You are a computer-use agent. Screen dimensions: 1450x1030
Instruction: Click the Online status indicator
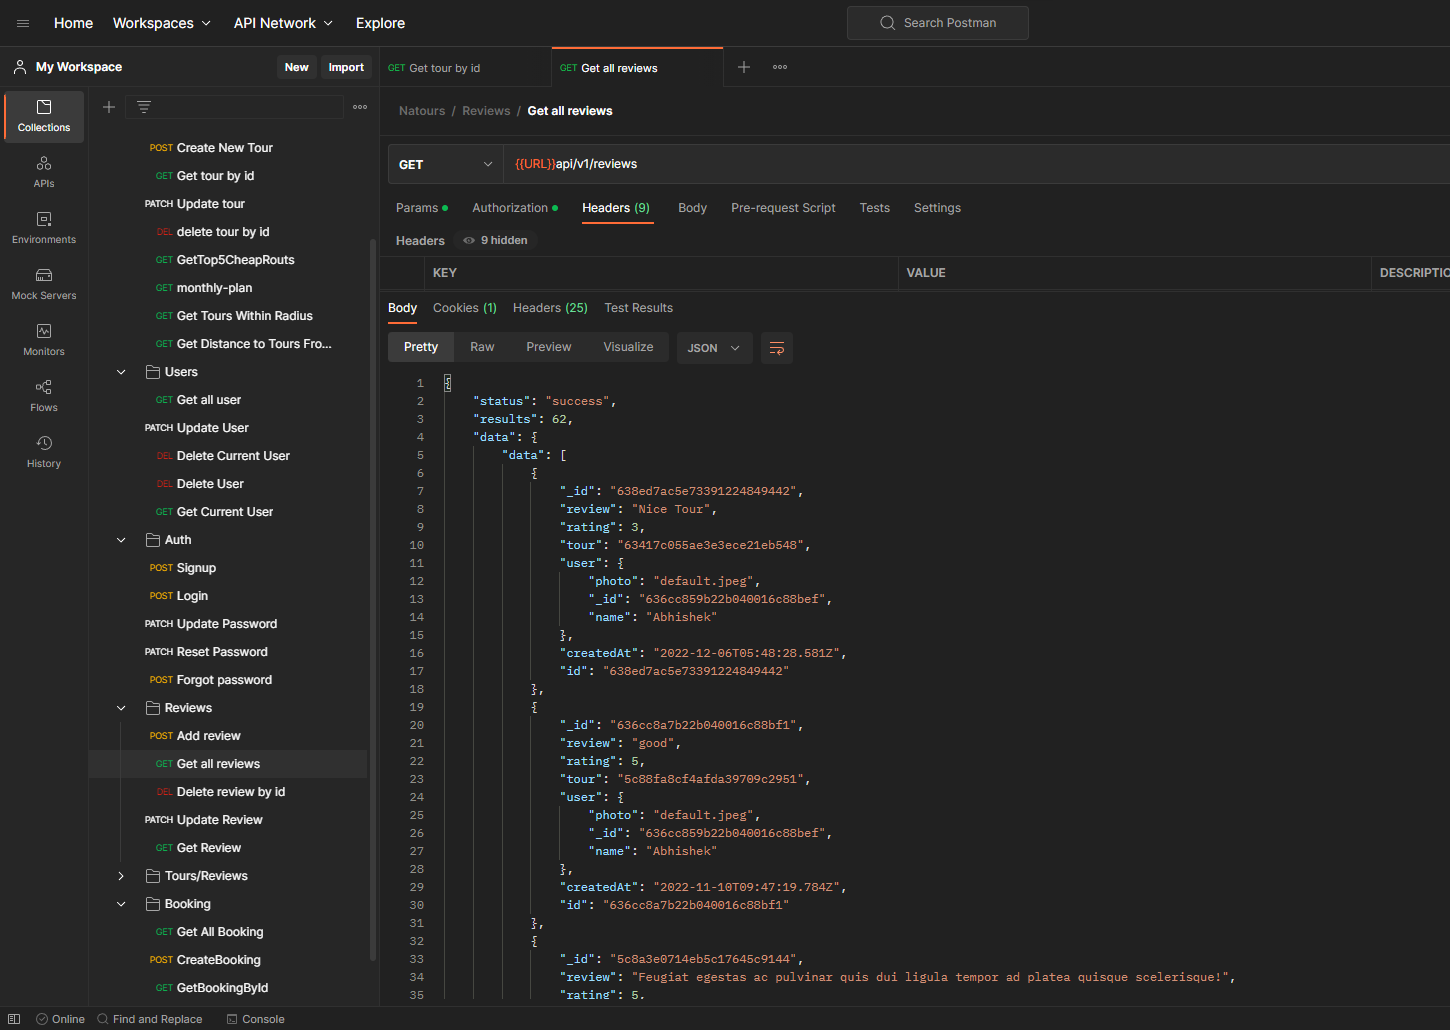(x=60, y=1018)
